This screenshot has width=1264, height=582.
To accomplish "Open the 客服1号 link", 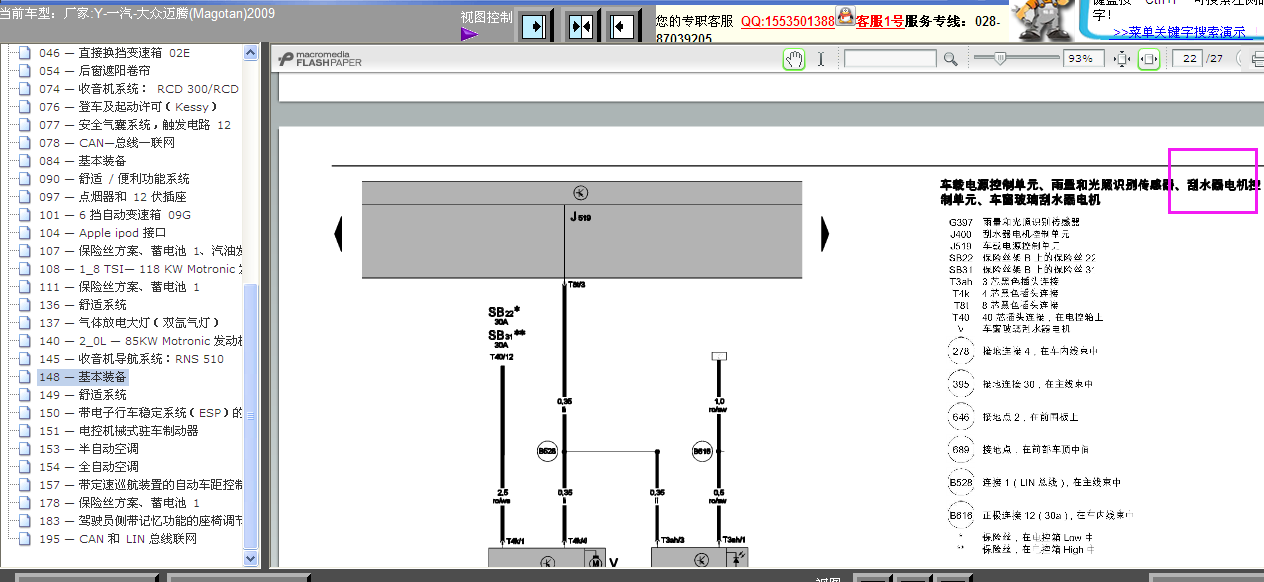I will pos(880,22).
